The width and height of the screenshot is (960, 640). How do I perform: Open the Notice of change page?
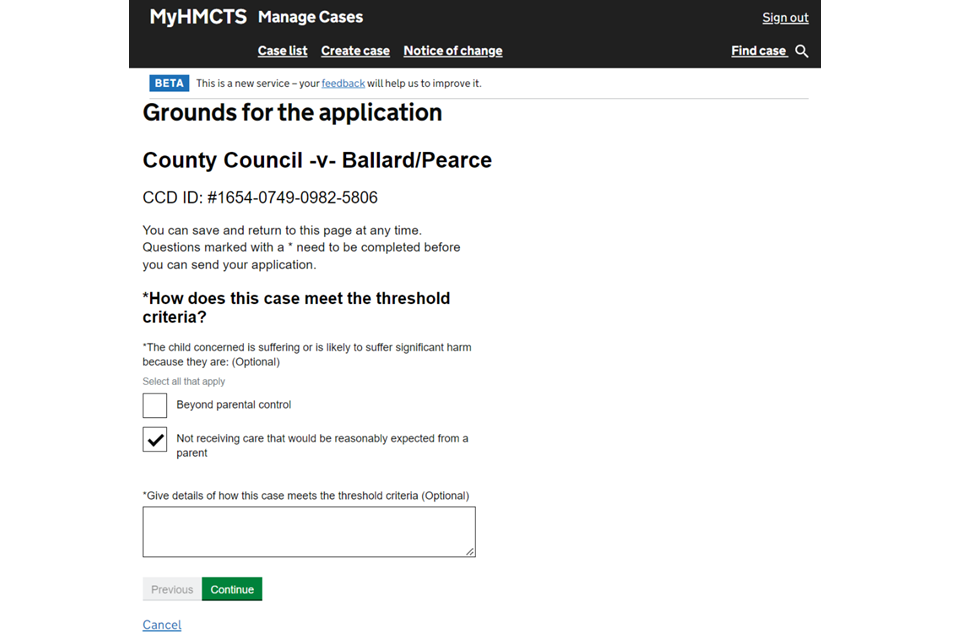coord(452,51)
